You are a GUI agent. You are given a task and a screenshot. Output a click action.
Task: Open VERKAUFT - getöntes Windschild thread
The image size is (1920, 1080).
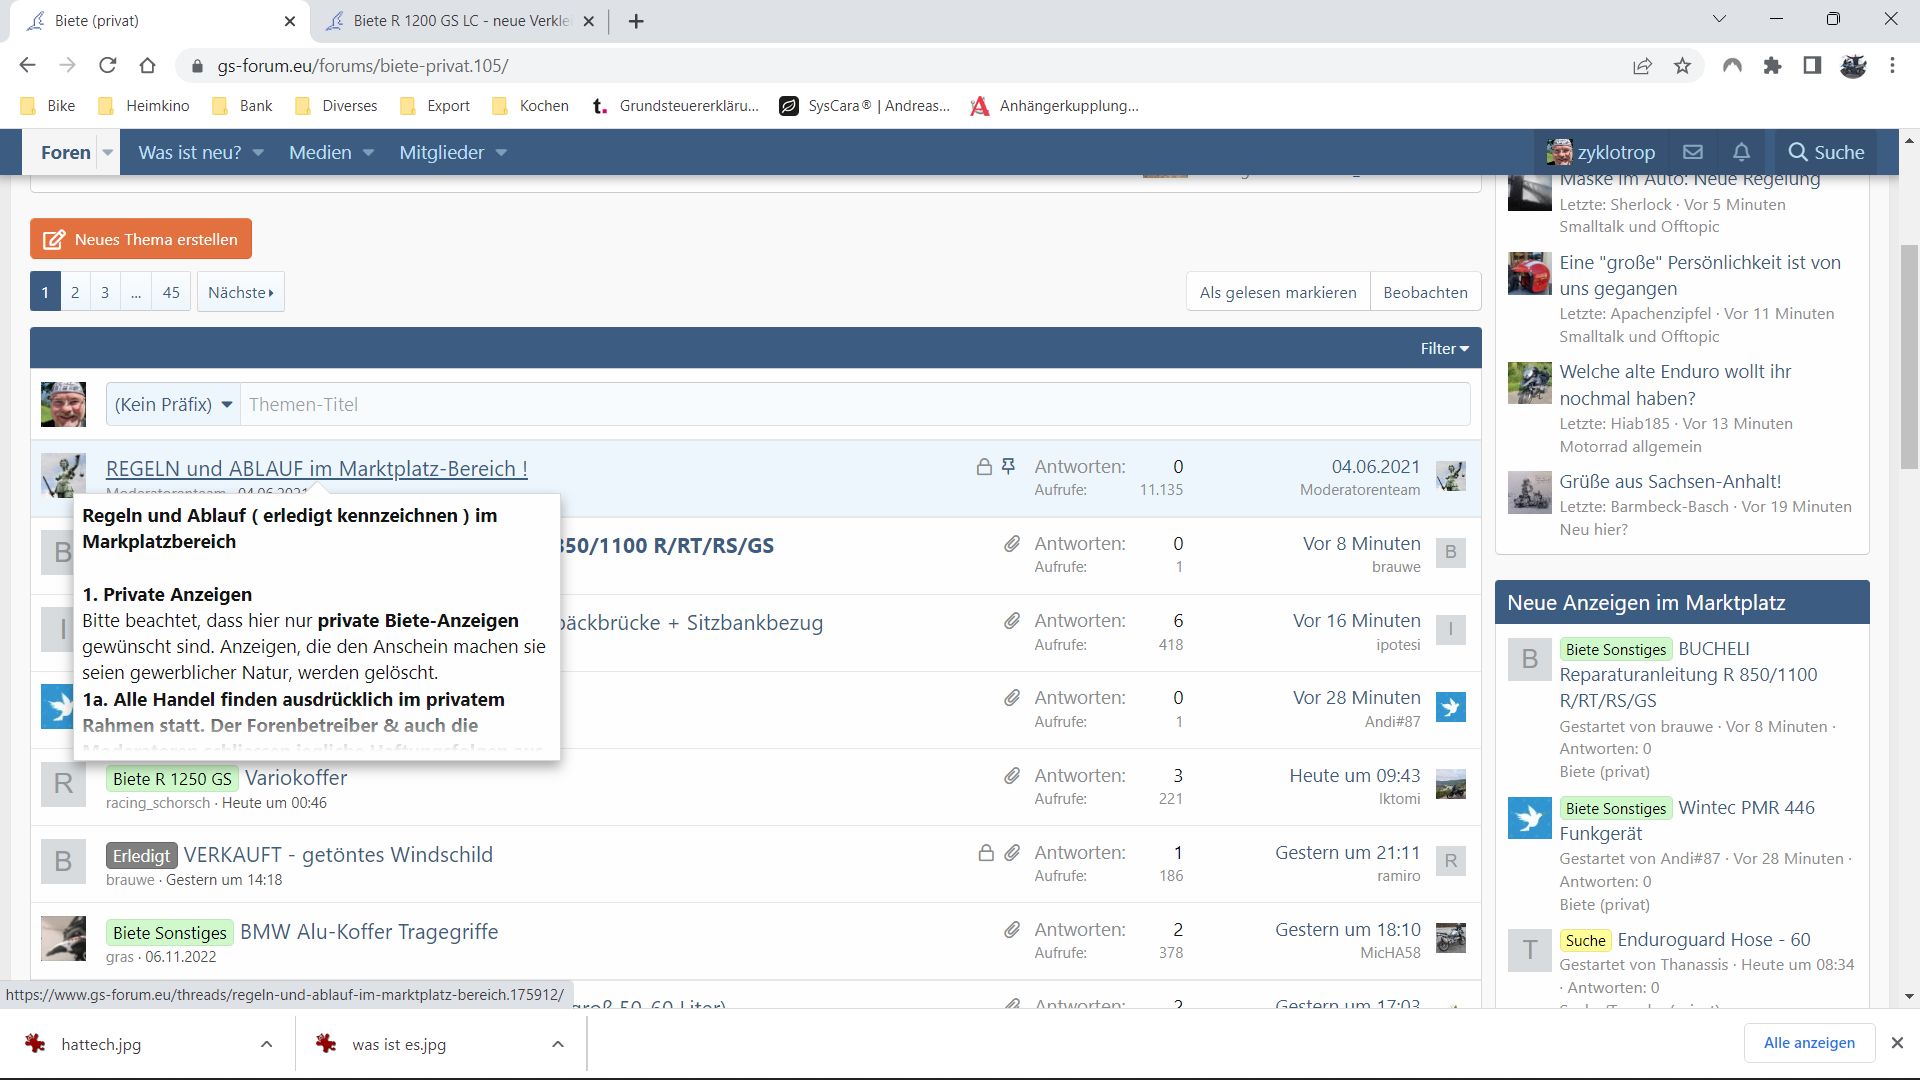(338, 854)
